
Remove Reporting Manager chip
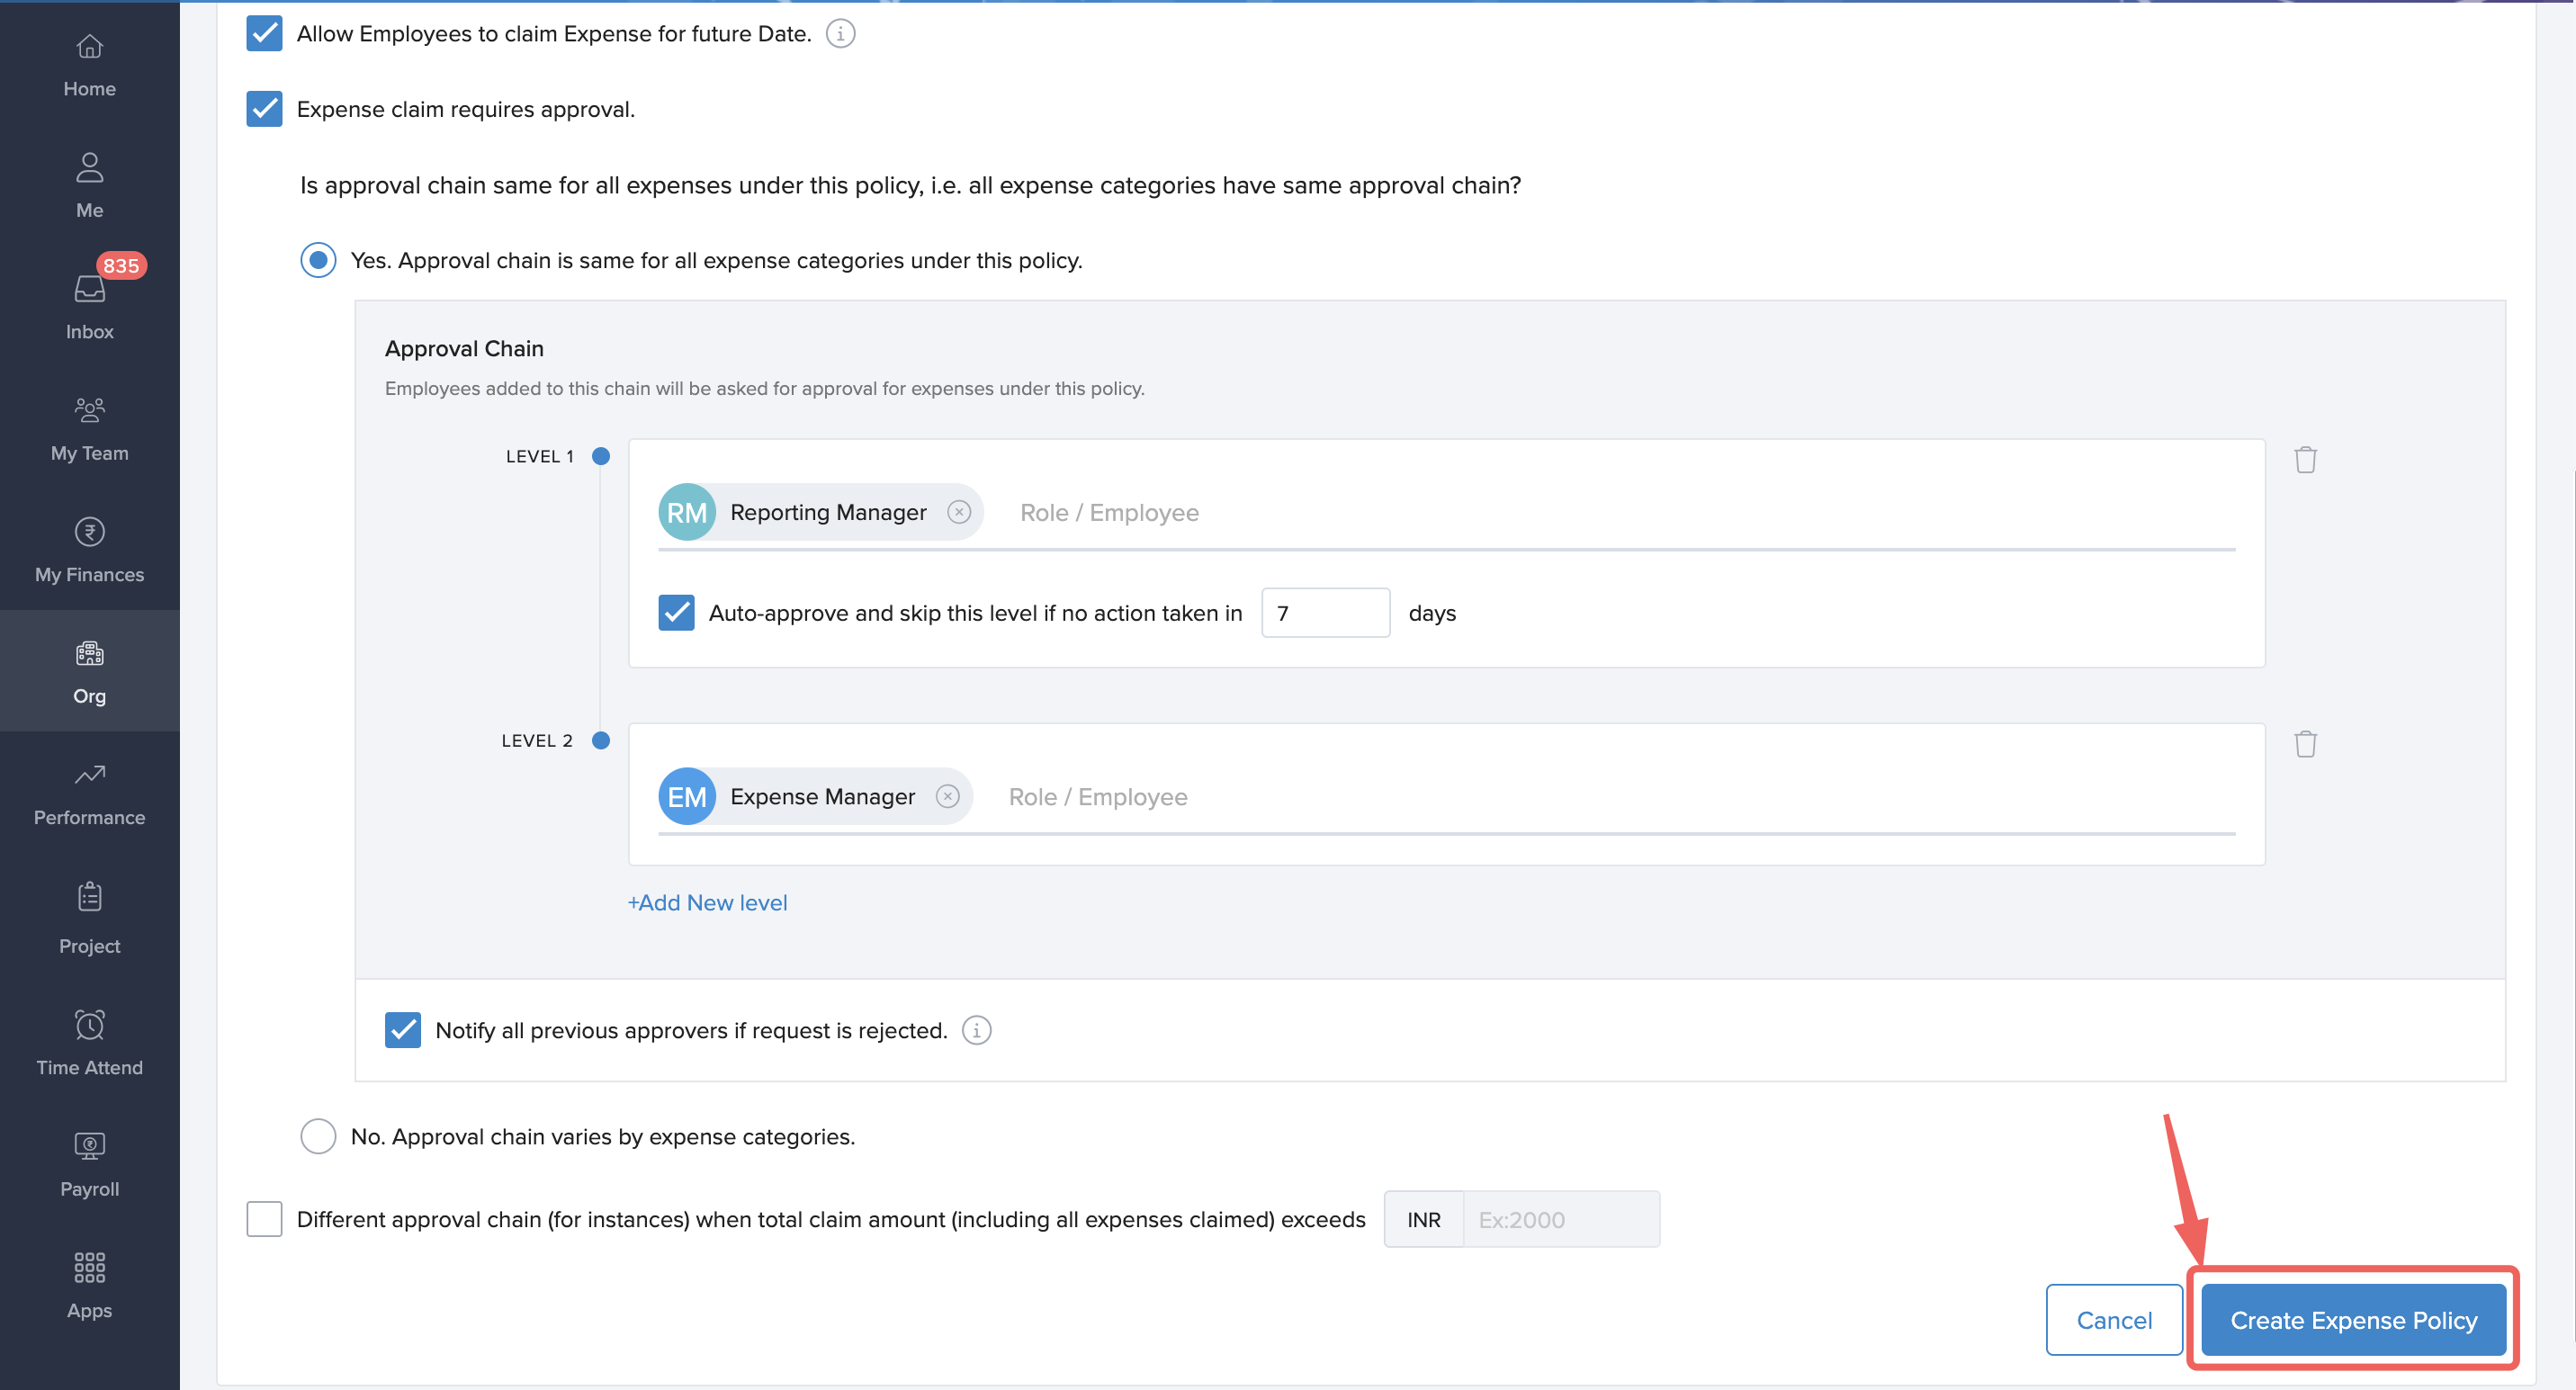[x=959, y=512]
